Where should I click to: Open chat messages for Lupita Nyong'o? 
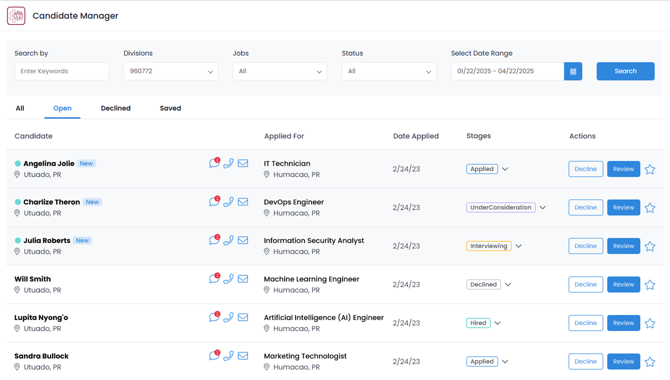(214, 317)
